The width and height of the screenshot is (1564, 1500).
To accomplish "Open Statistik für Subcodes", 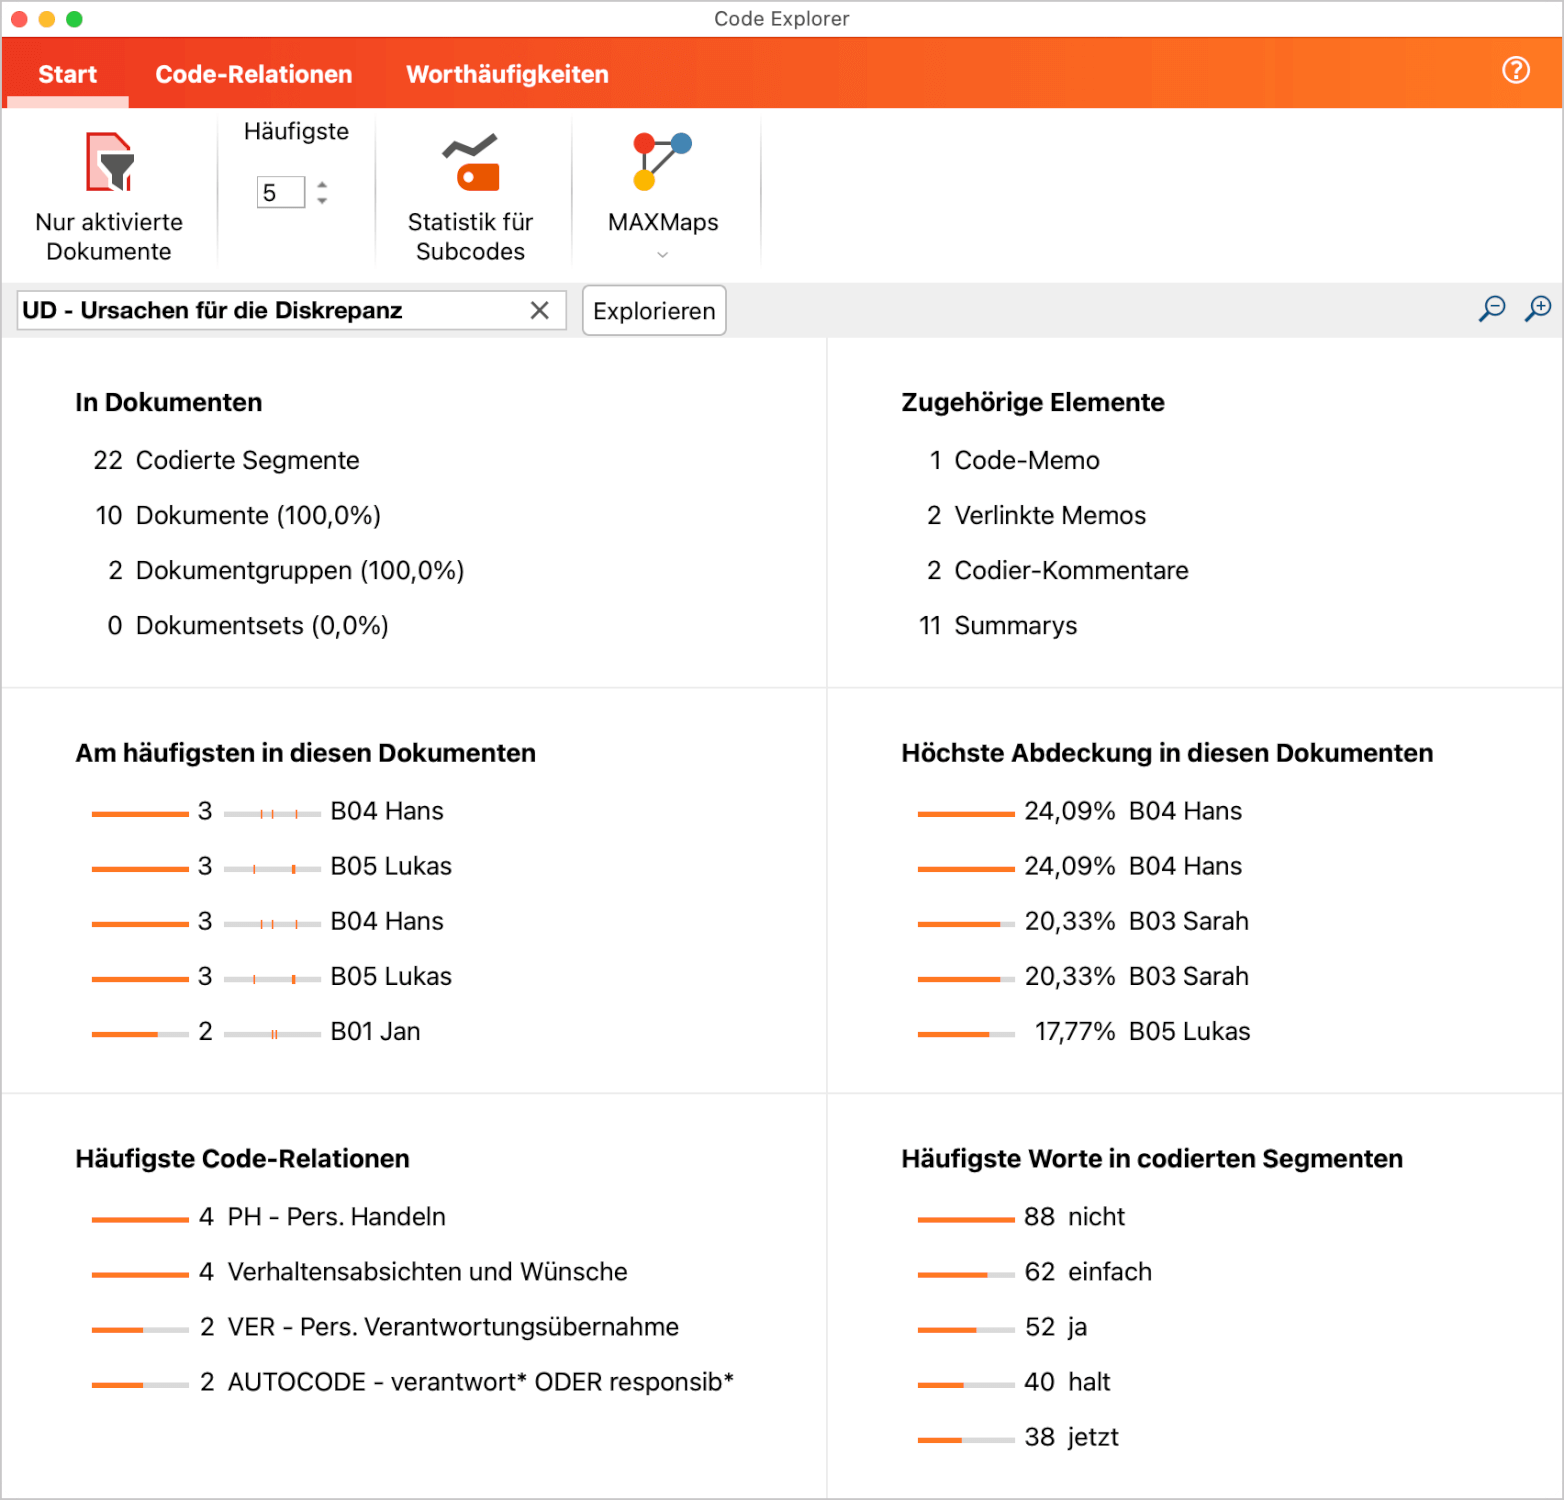I will (x=470, y=163).
